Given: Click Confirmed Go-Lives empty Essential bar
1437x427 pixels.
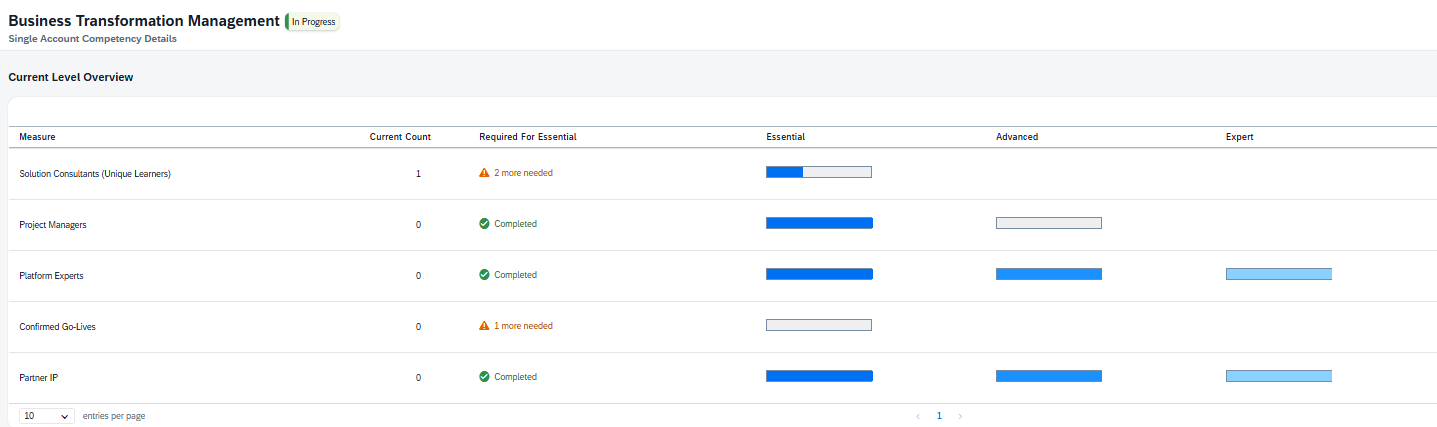Looking at the screenshot, I should click(818, 325).
